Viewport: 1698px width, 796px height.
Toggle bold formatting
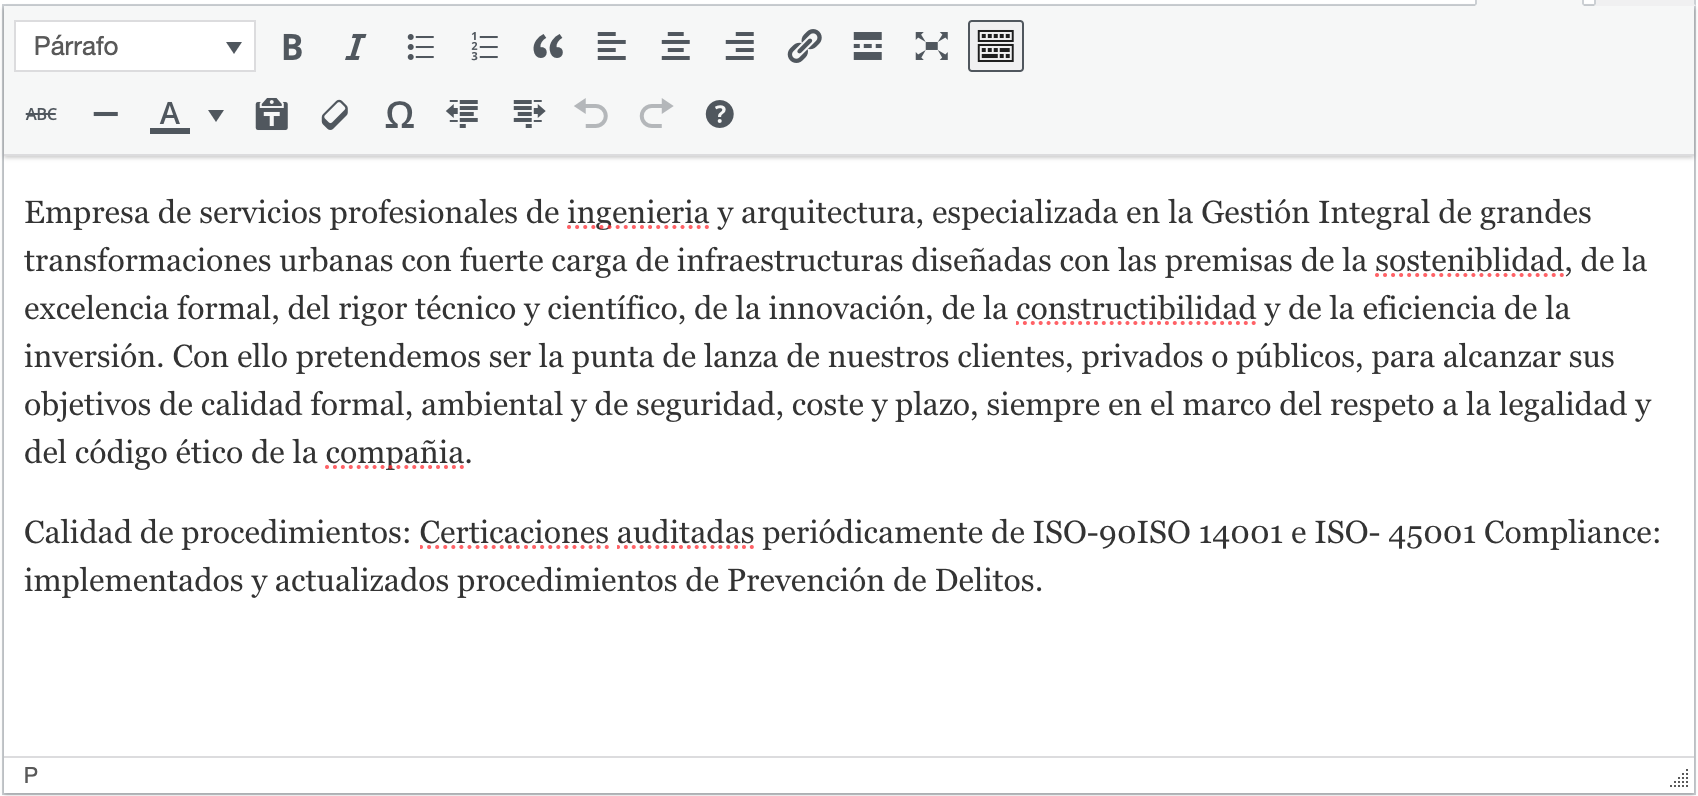point(292,46)
